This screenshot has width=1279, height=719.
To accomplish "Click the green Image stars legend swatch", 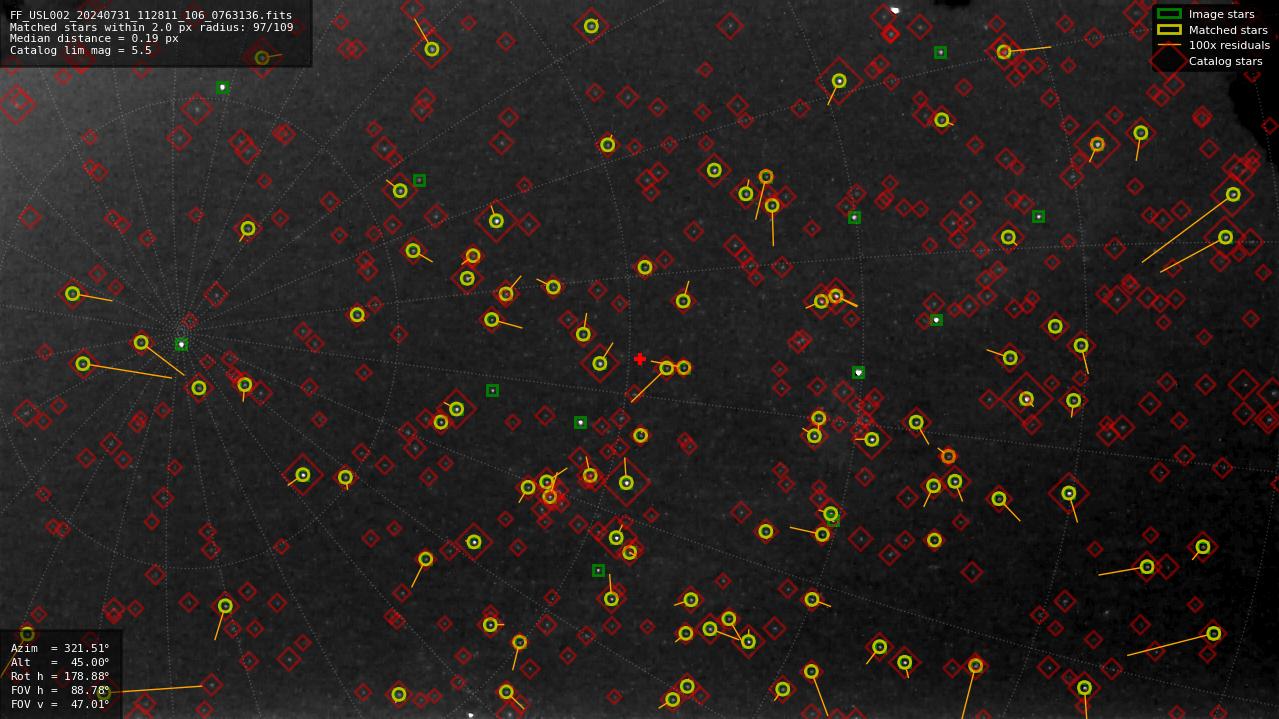I will (1169, 14).
